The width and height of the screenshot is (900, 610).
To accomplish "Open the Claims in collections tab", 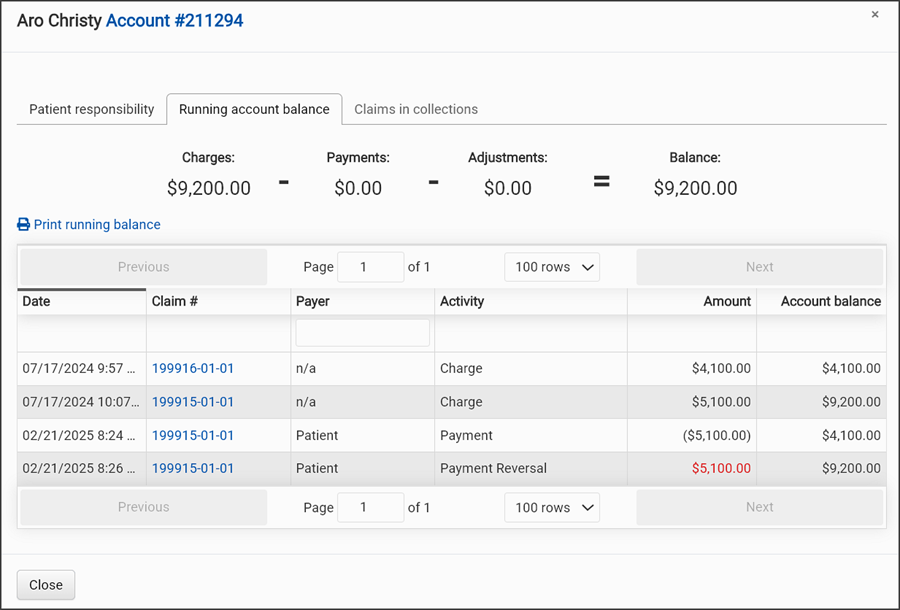I will tap(416, 109).
